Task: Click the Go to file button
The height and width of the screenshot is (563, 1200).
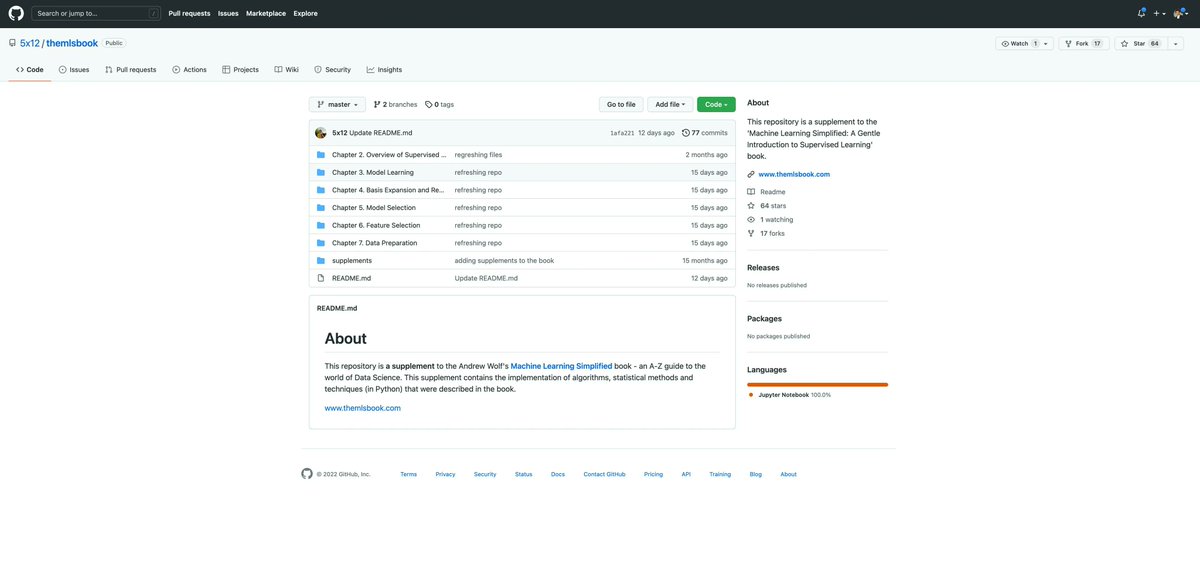Action: pos(621,104)
